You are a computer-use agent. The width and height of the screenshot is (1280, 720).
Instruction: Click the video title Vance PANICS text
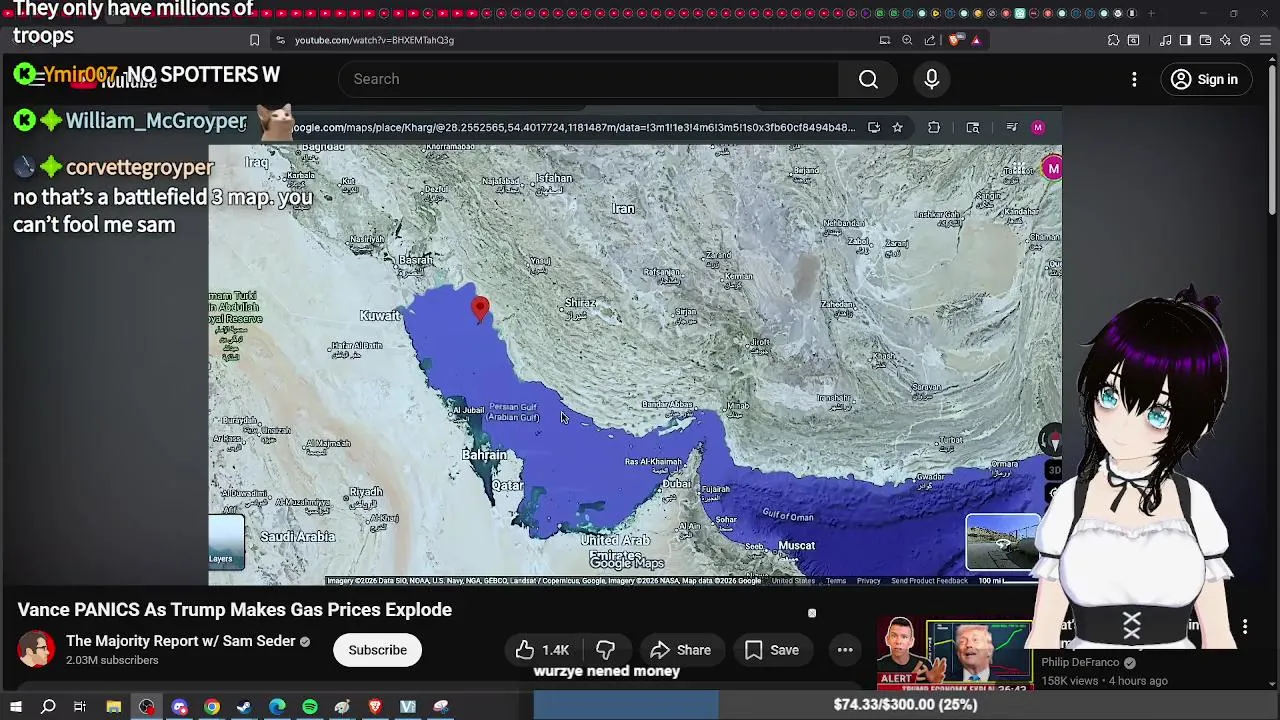(x=234, y=610)
